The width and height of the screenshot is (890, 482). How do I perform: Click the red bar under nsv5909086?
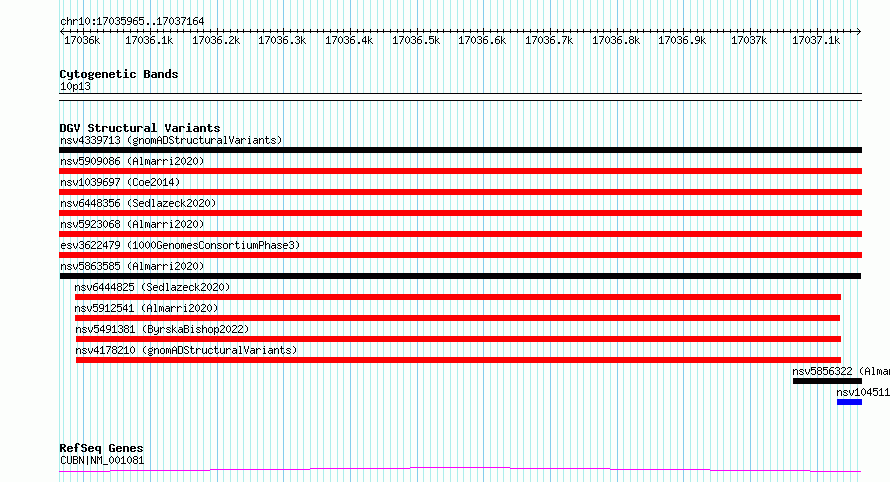[x=460, y=171]
